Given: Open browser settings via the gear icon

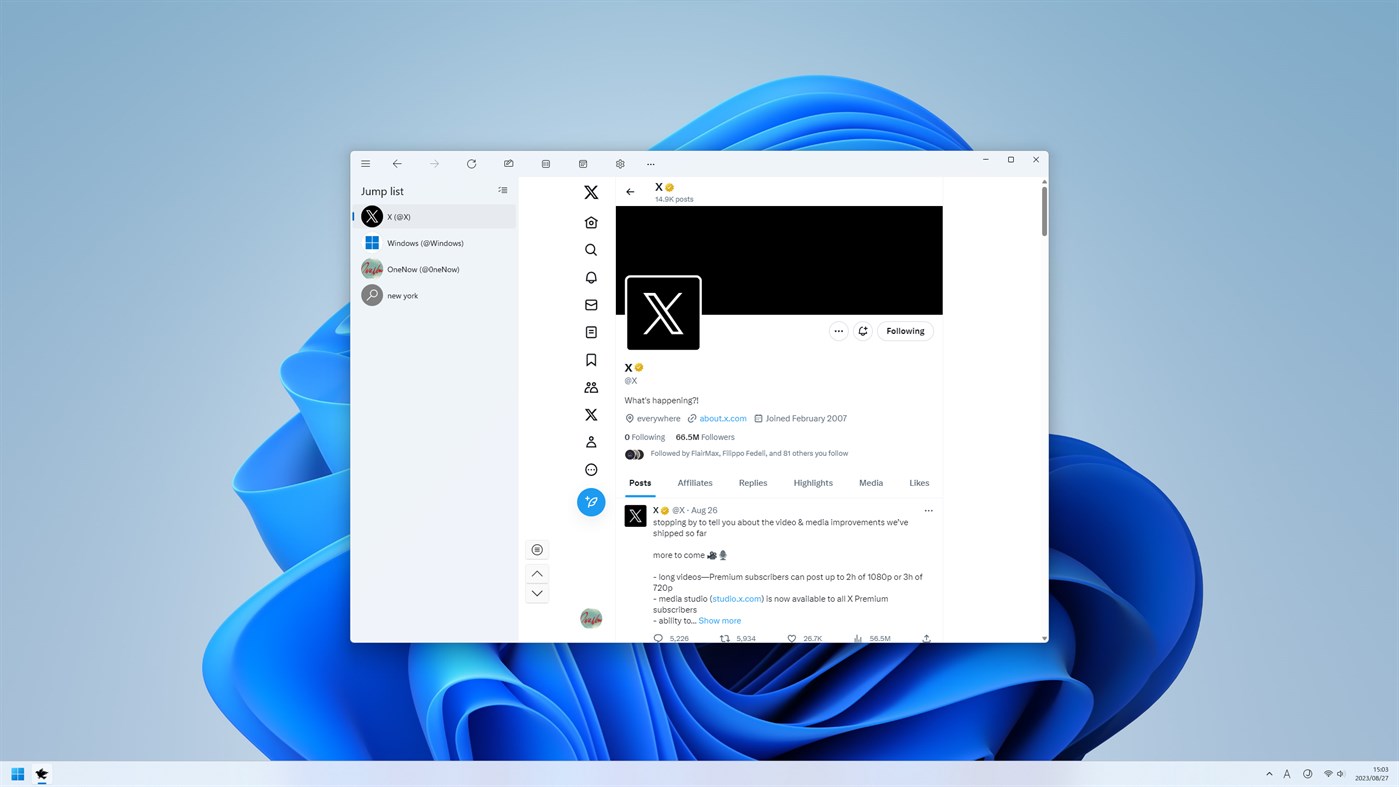Looking at the screenshot, I should coord(619,163).
